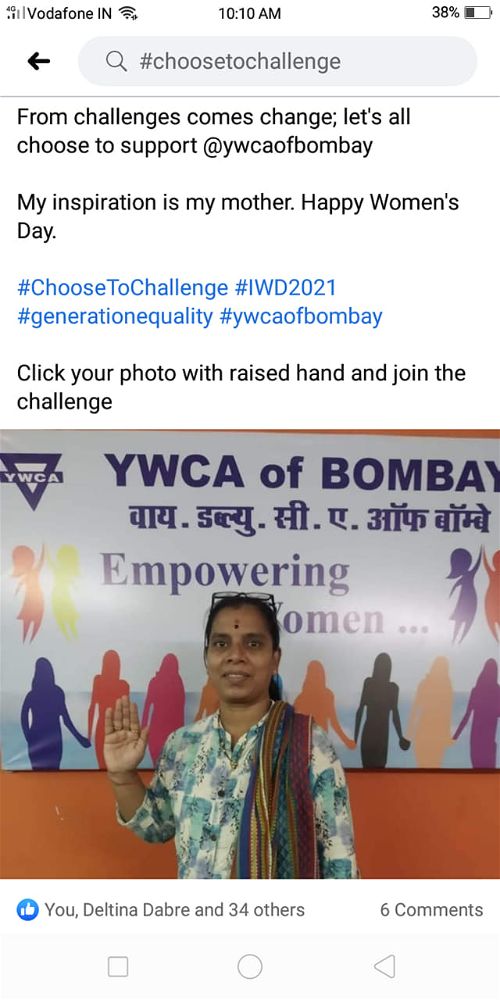Tap the Android home circle icon

tap(250, 966)
